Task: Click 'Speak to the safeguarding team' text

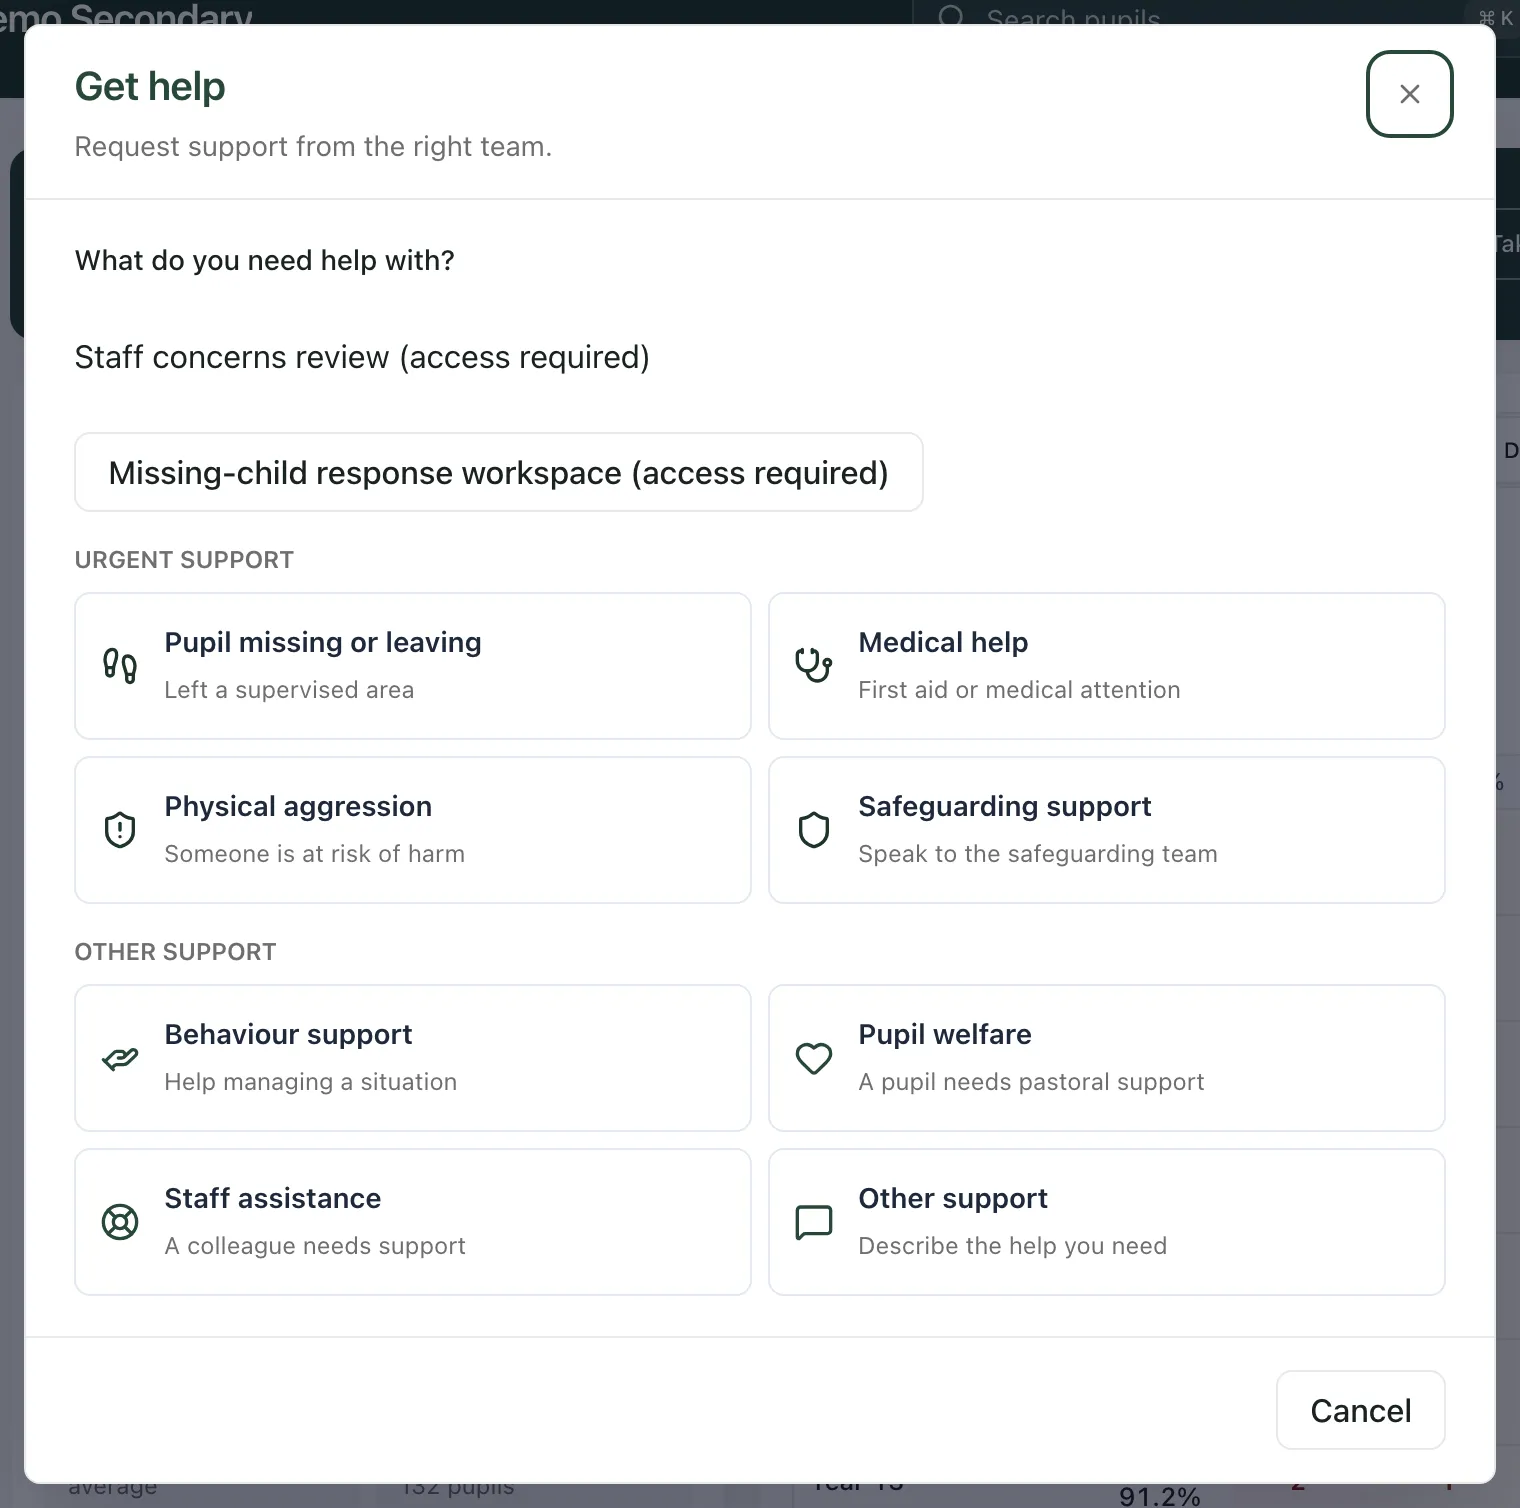Action: (x=1038, y=854)
